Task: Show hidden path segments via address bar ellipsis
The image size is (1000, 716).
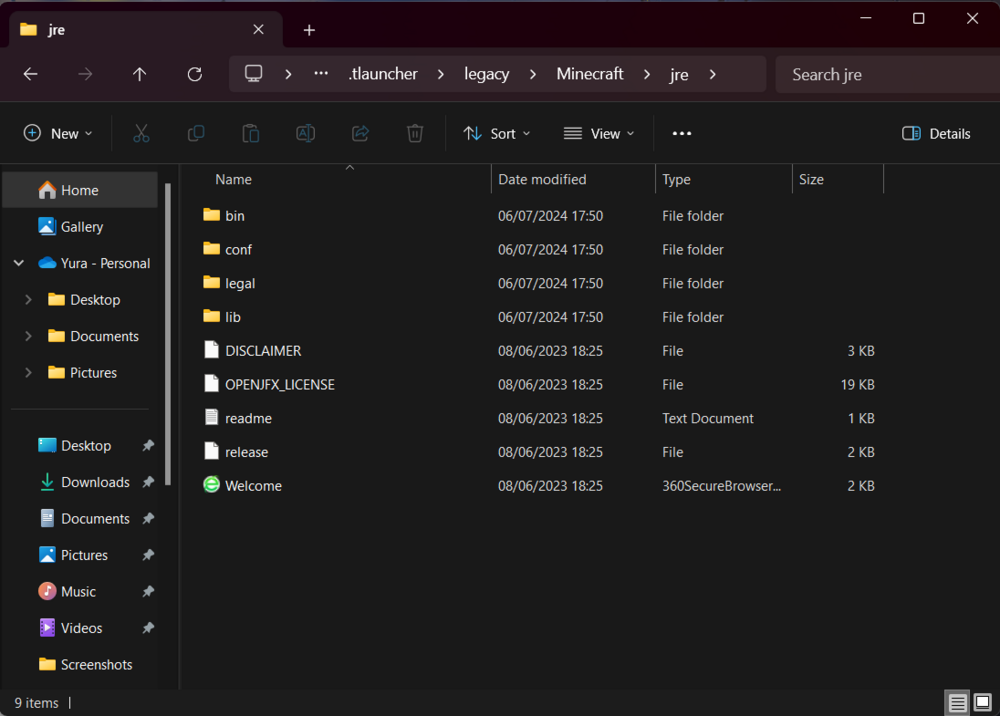Action: (x=321, y=74)
